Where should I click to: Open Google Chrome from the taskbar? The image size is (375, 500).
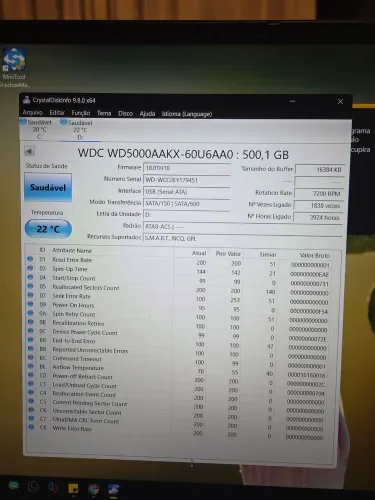(x=94, y=489)
